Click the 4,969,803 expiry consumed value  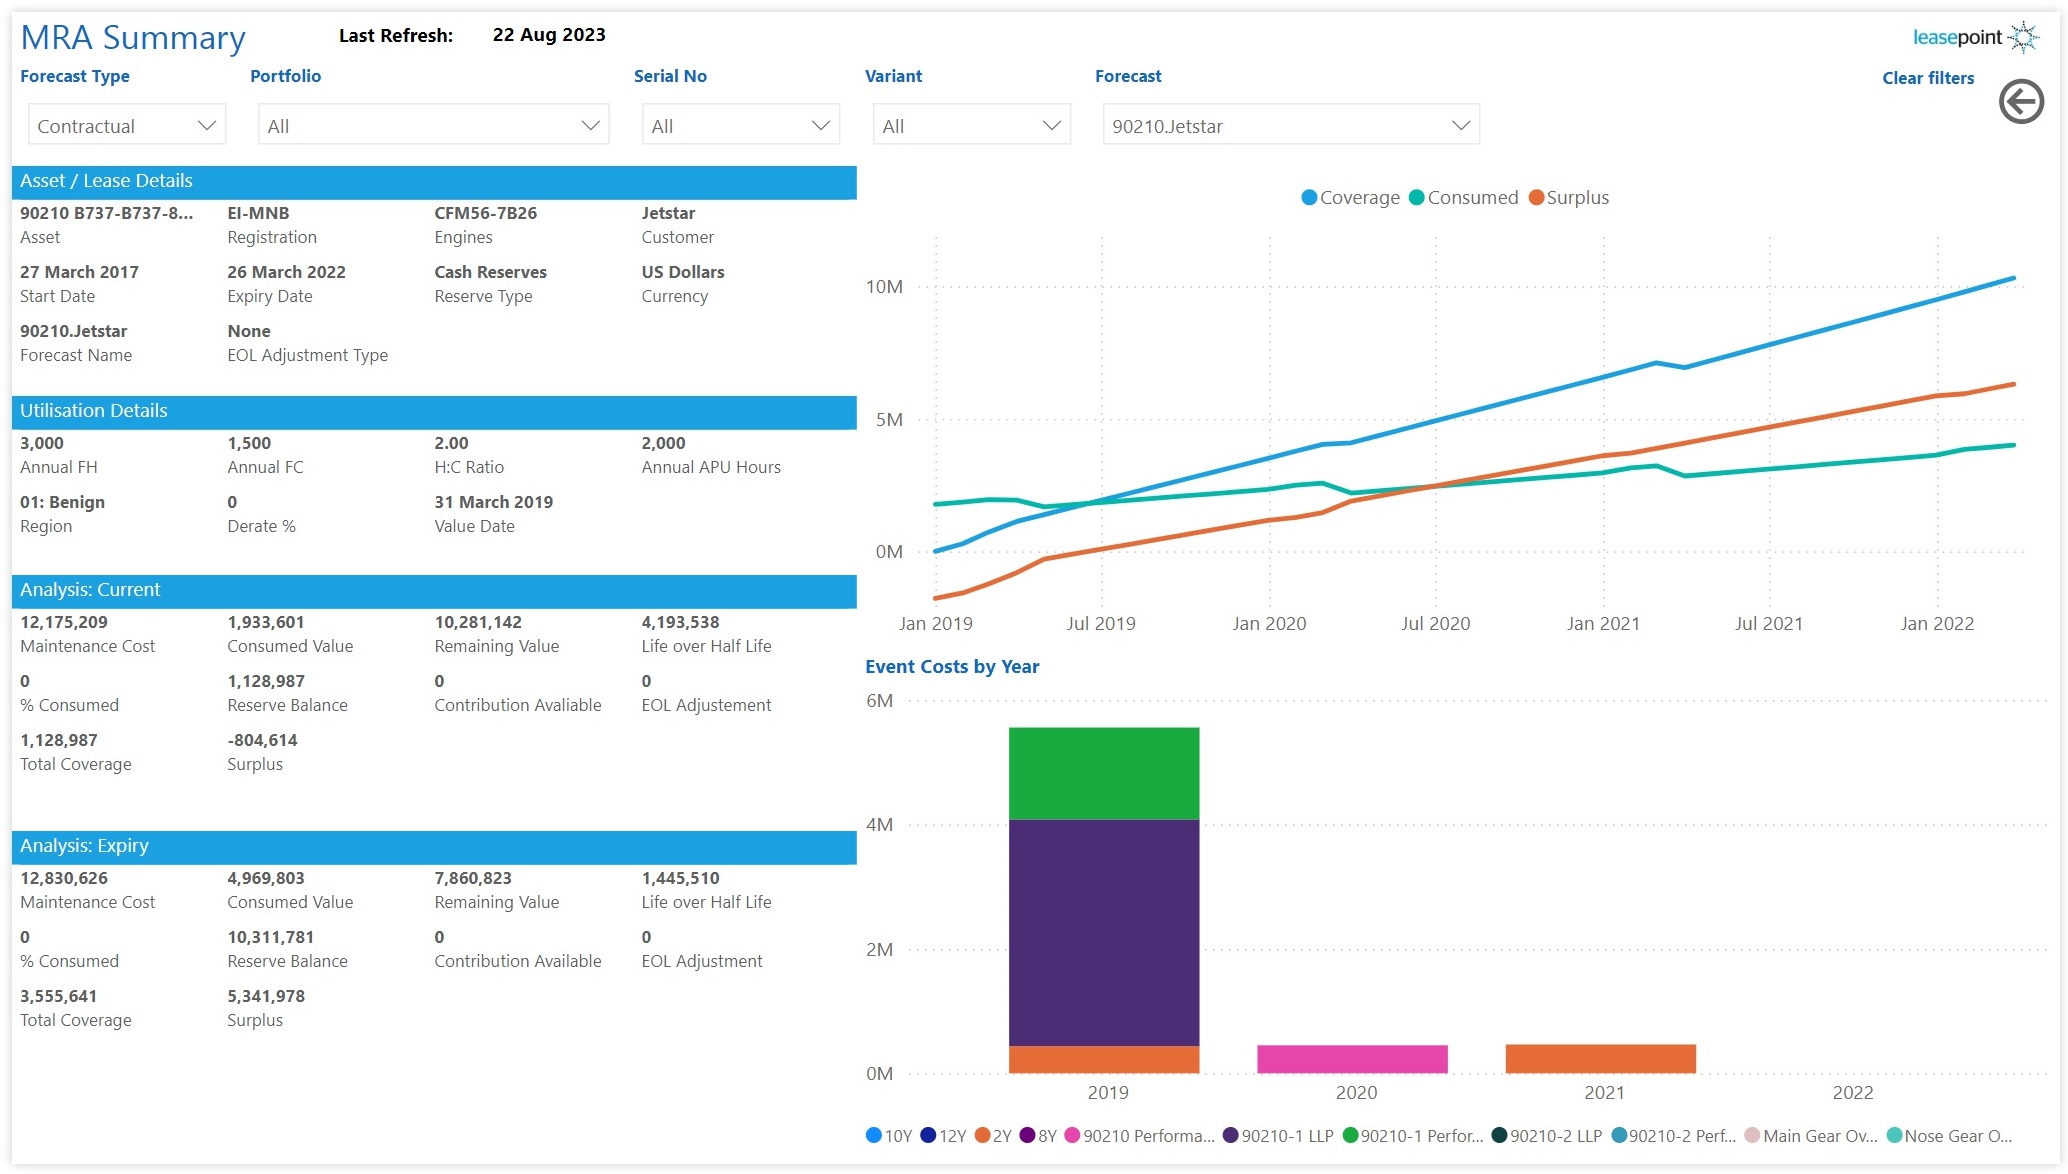266,878
